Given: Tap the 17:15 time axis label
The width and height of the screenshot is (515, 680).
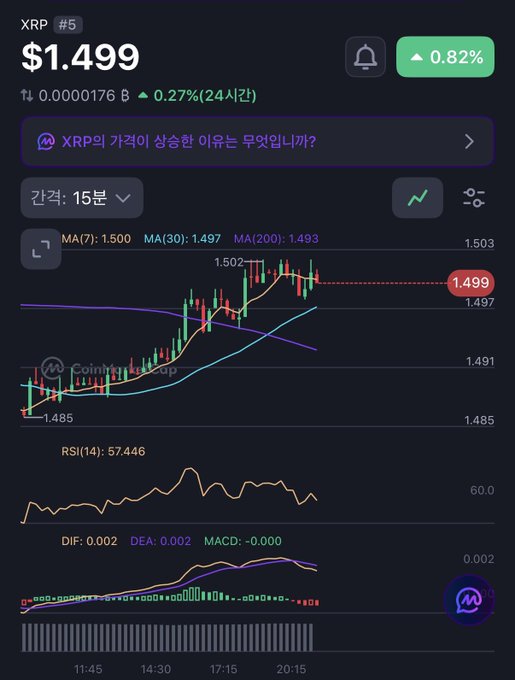Looking at the screenshot, I should point(224,669).
